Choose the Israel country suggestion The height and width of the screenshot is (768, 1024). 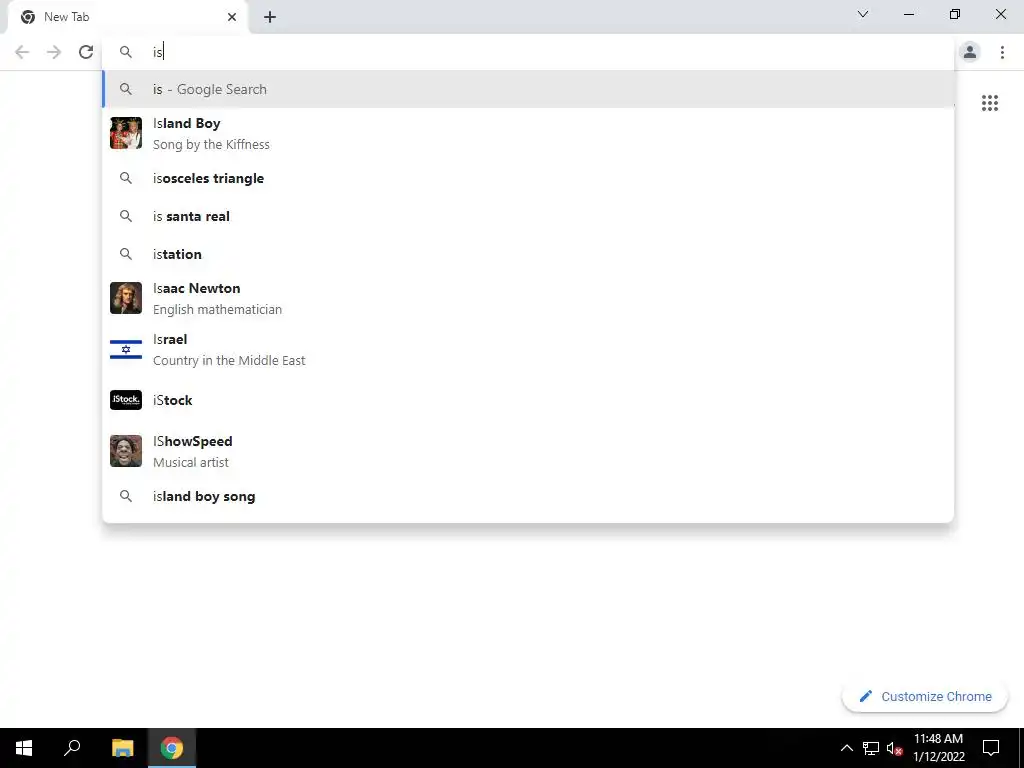528,349
